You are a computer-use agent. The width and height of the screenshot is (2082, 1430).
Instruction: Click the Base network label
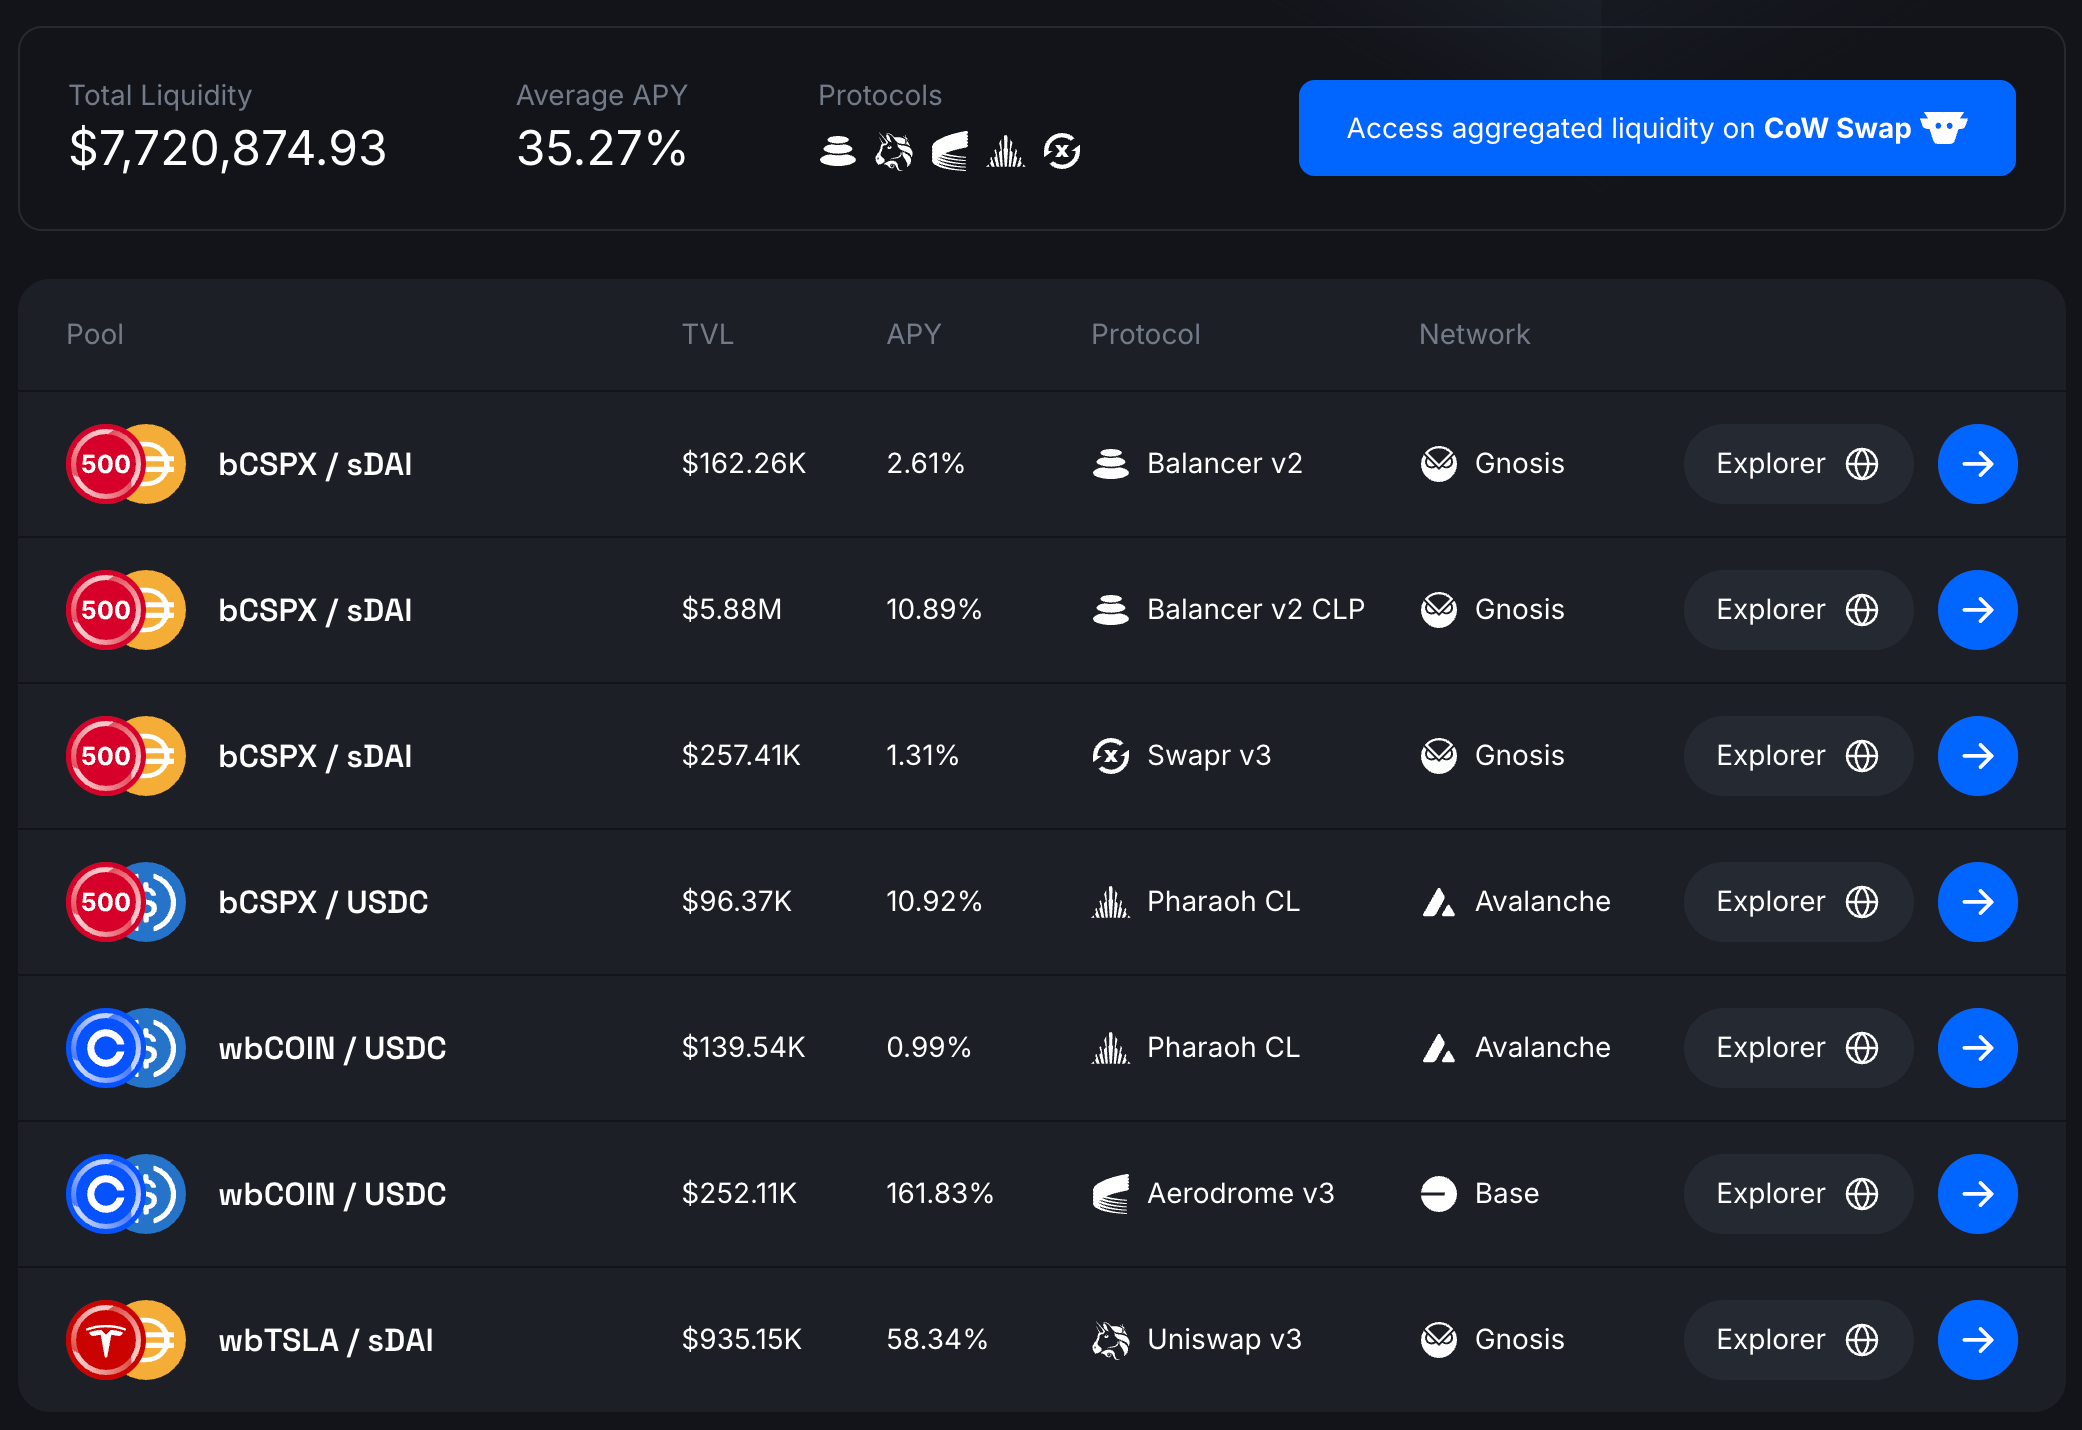pyautogui.click(x=1507, y=1194)
